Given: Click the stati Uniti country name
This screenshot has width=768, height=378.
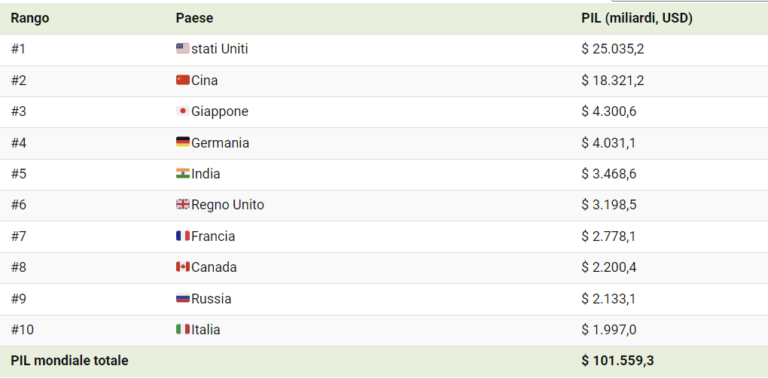Looking at the screenshot, I should tap(219, 49).
